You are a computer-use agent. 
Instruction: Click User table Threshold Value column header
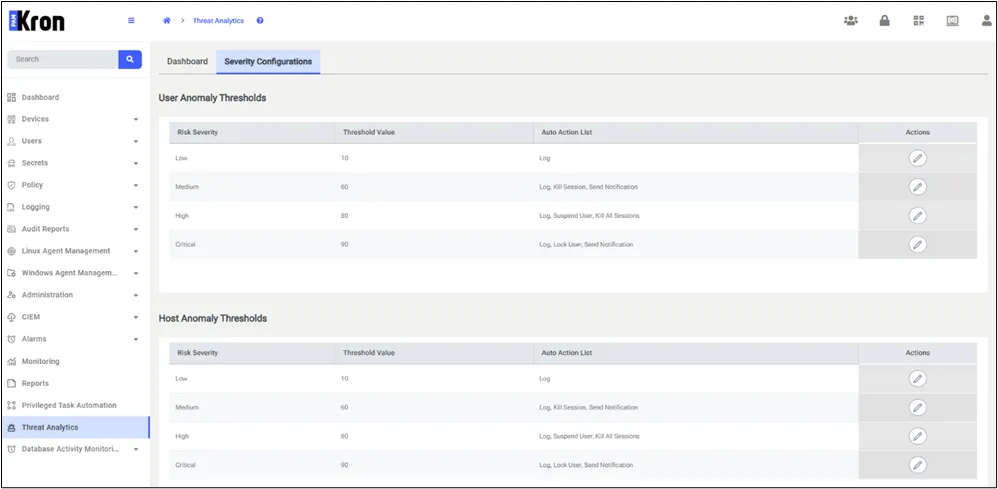(433, 132)
